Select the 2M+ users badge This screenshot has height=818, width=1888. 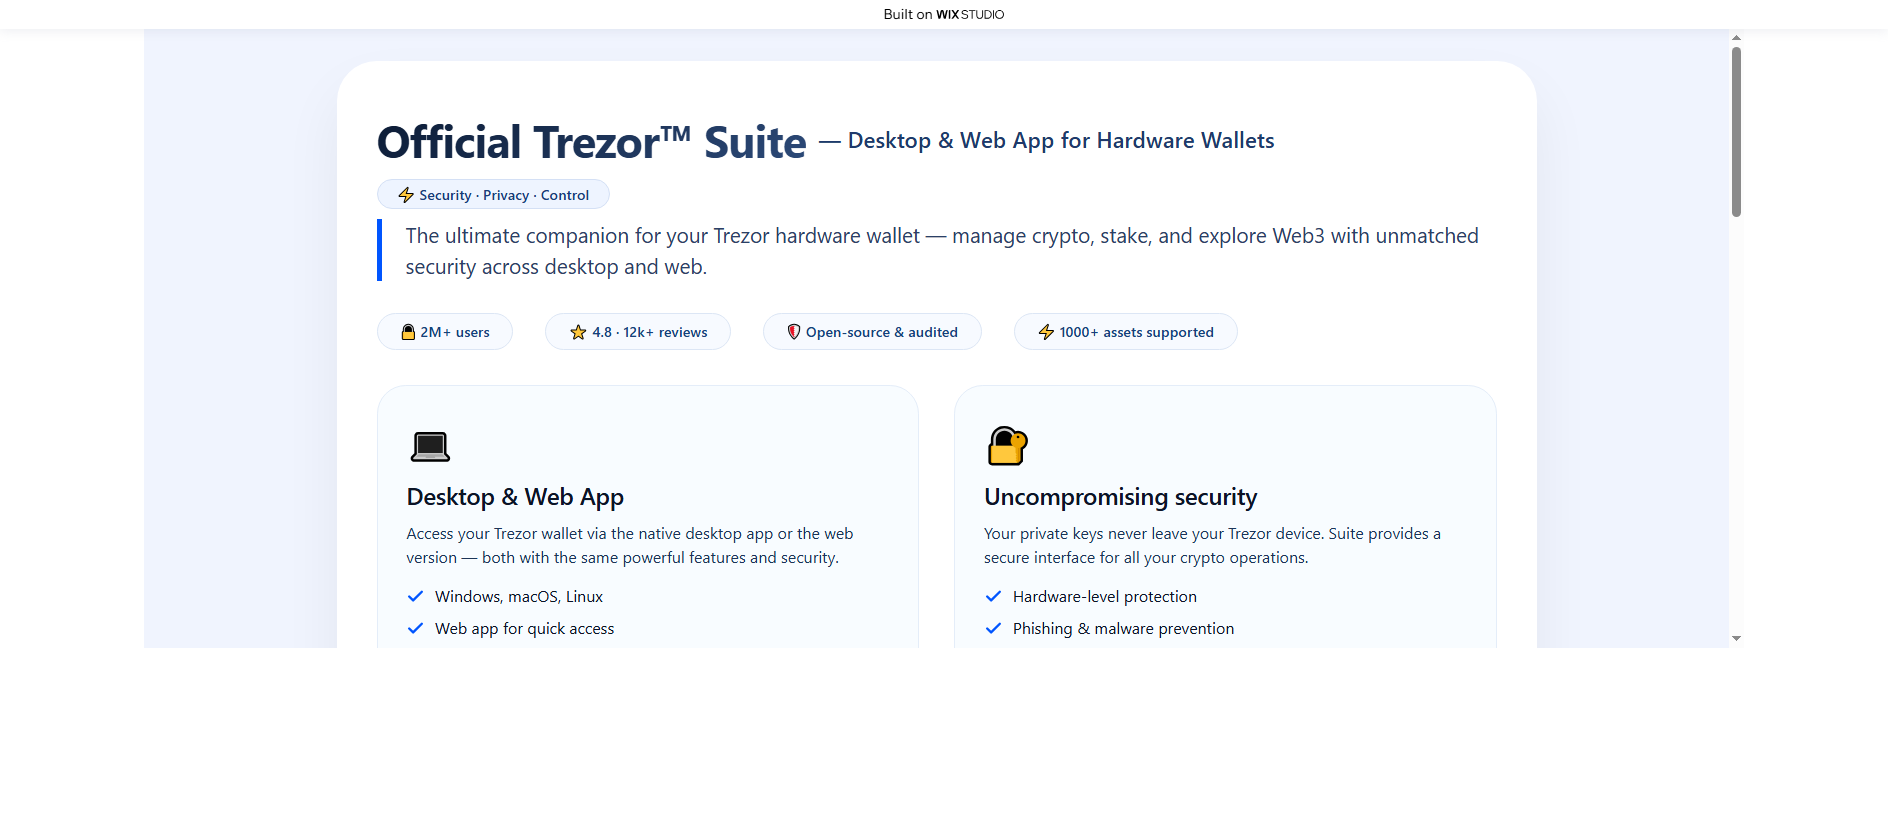445,332
